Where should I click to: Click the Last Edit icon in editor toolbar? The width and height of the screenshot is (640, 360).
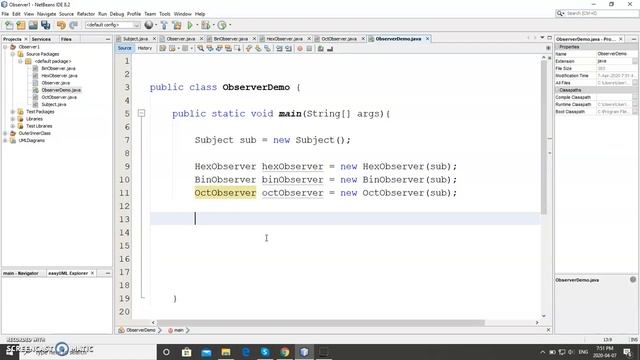(162, 49)
